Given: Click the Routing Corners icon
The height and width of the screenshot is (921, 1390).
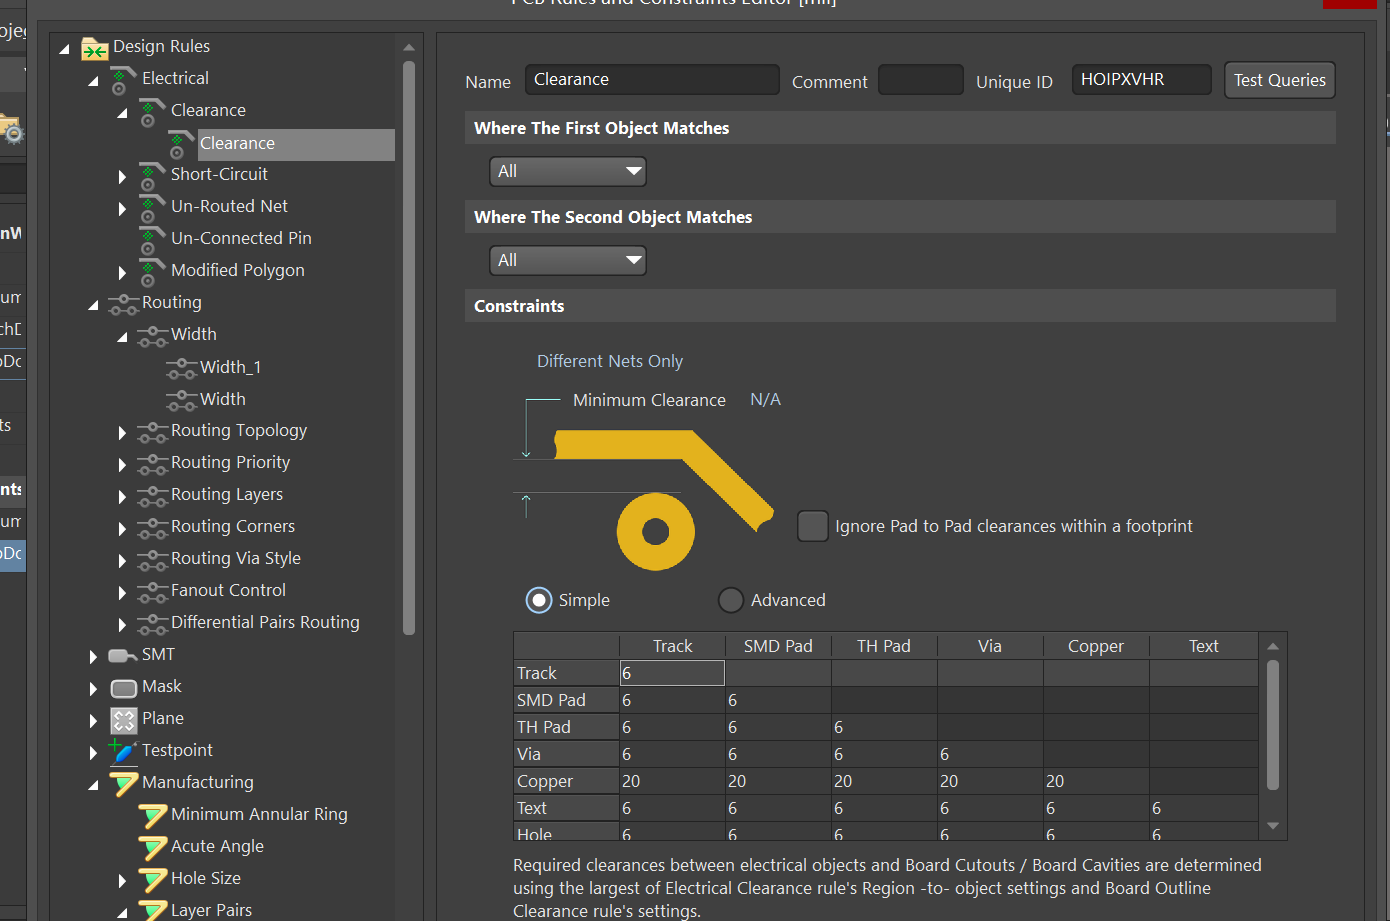Looking at the screenshot, I should (x=152, y=527).
